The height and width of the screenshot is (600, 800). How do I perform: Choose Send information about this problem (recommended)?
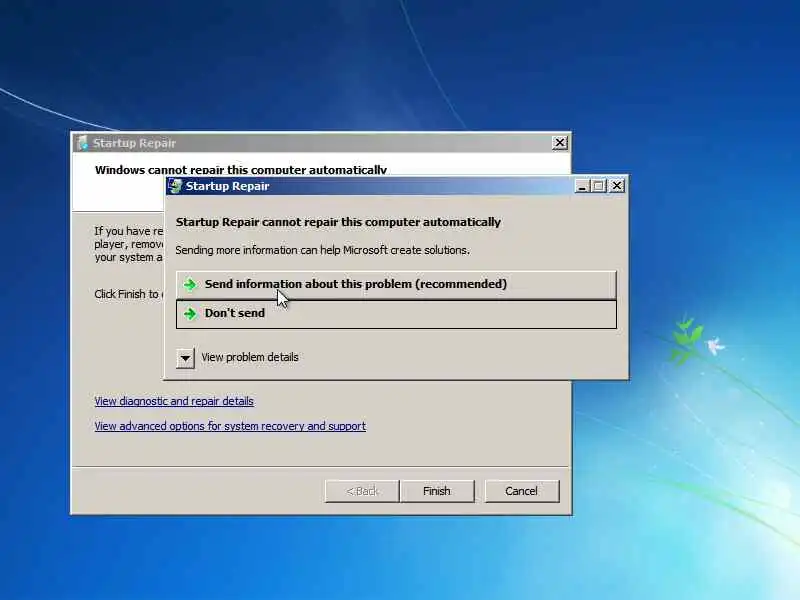coord(396,285)
